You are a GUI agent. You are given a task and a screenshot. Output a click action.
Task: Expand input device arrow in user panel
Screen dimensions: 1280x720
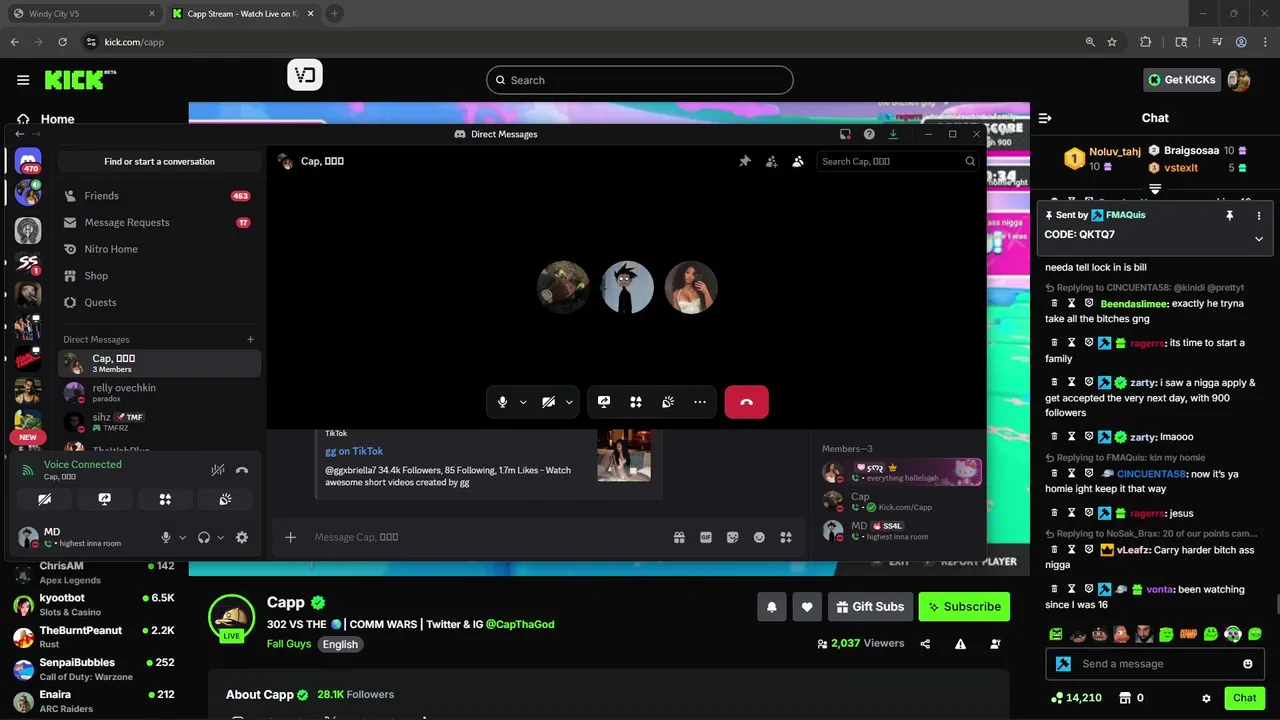point(182,537)
